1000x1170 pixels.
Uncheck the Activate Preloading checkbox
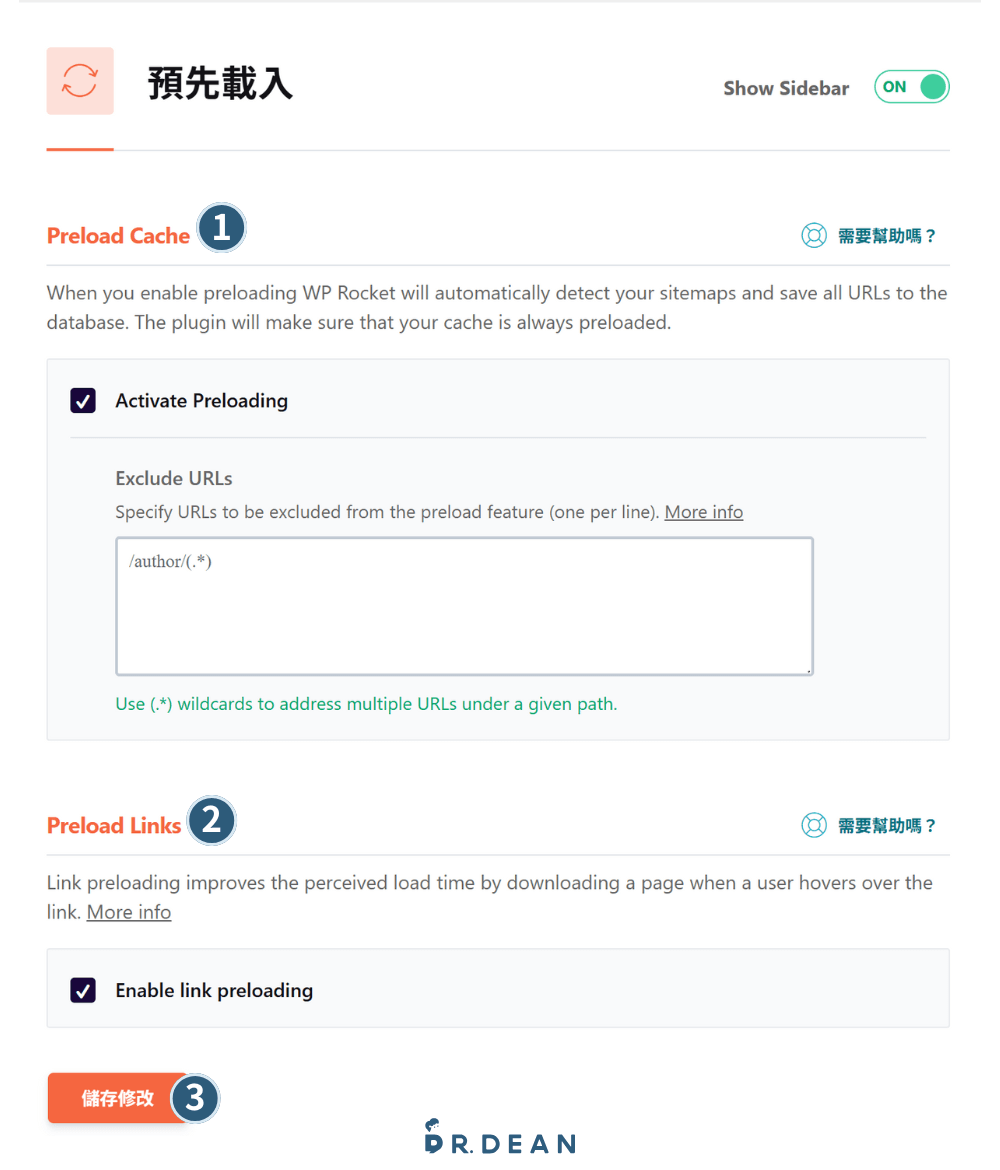tap(83, 400)
